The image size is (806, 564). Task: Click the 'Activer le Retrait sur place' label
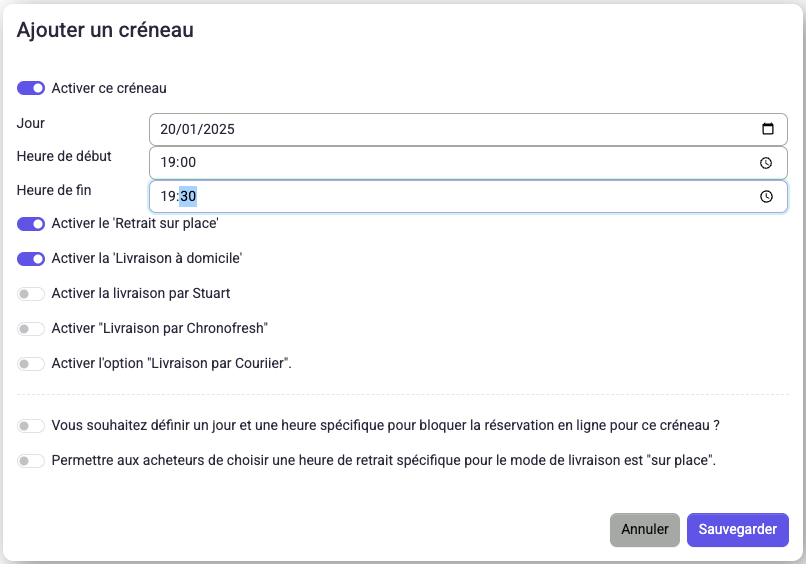[135, 224]
